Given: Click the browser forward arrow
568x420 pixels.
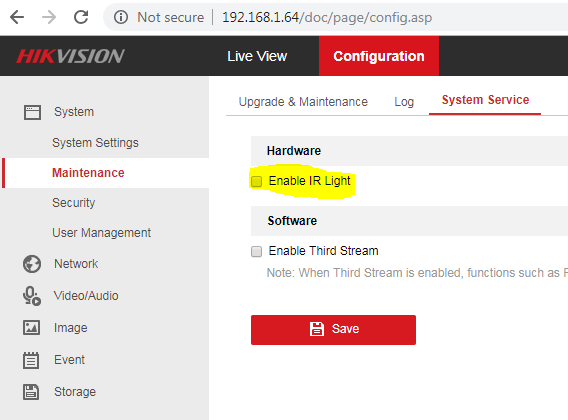Looking at the screenshot, I should [49, 17].
